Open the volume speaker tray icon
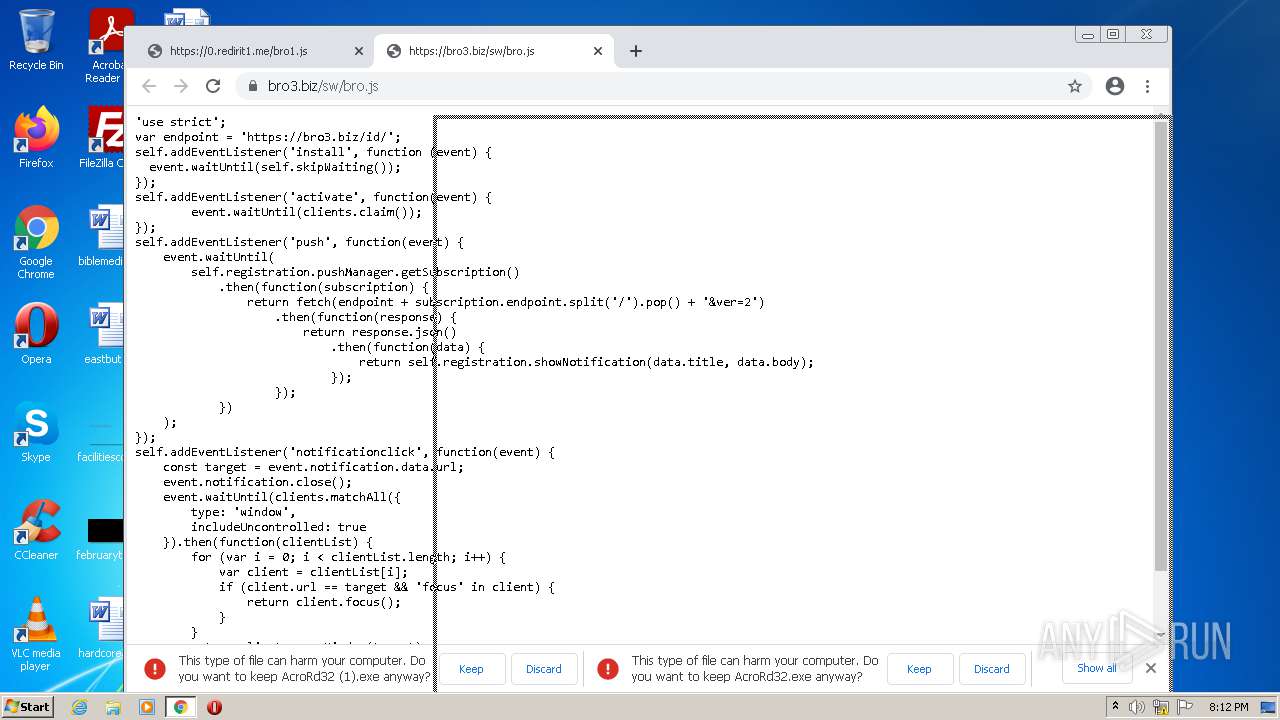 [x=1137, y=707]
